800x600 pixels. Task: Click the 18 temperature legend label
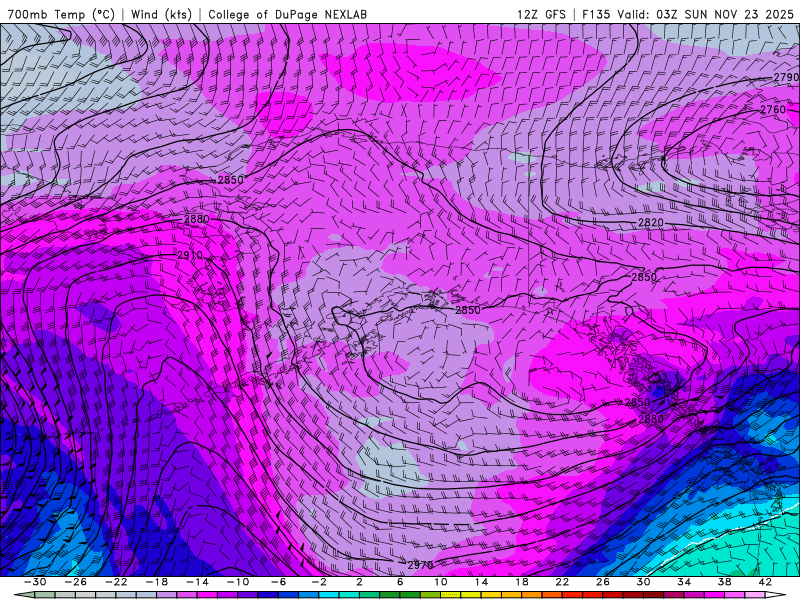point(521,582)
